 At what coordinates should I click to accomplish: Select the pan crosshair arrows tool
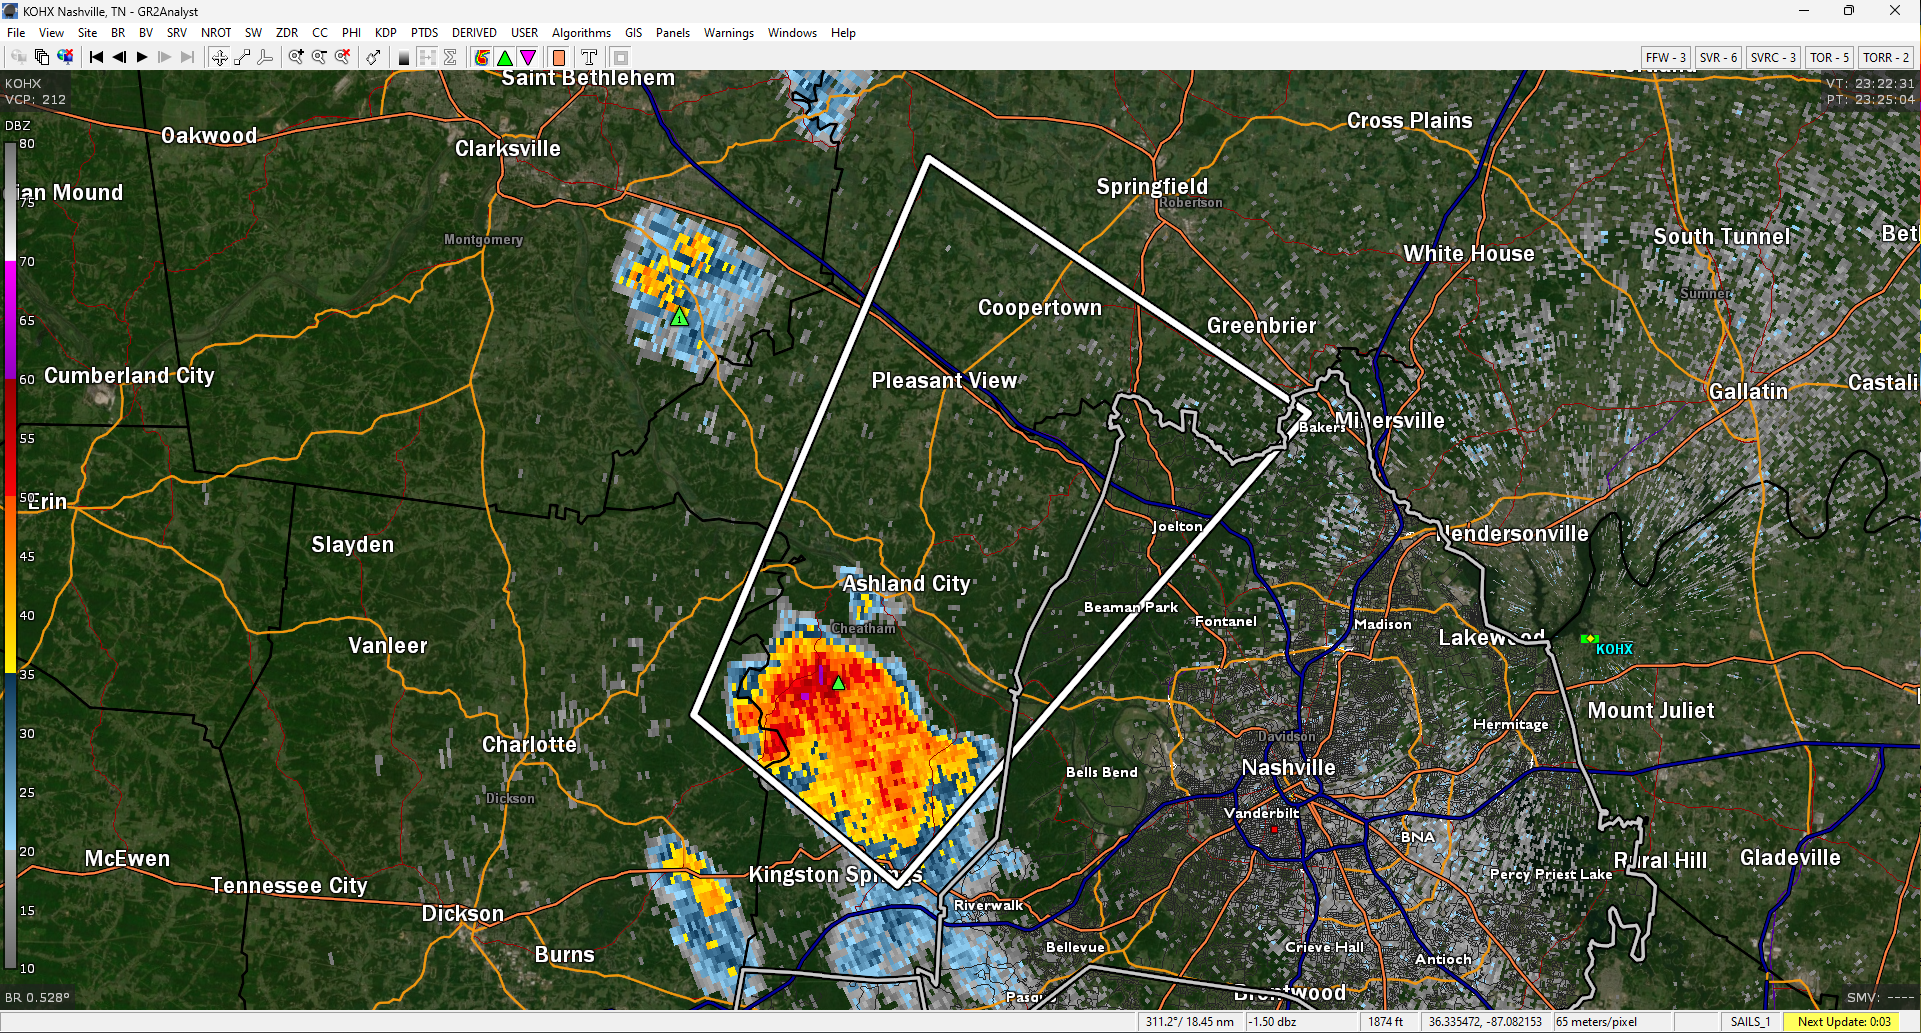click(219, 57)
